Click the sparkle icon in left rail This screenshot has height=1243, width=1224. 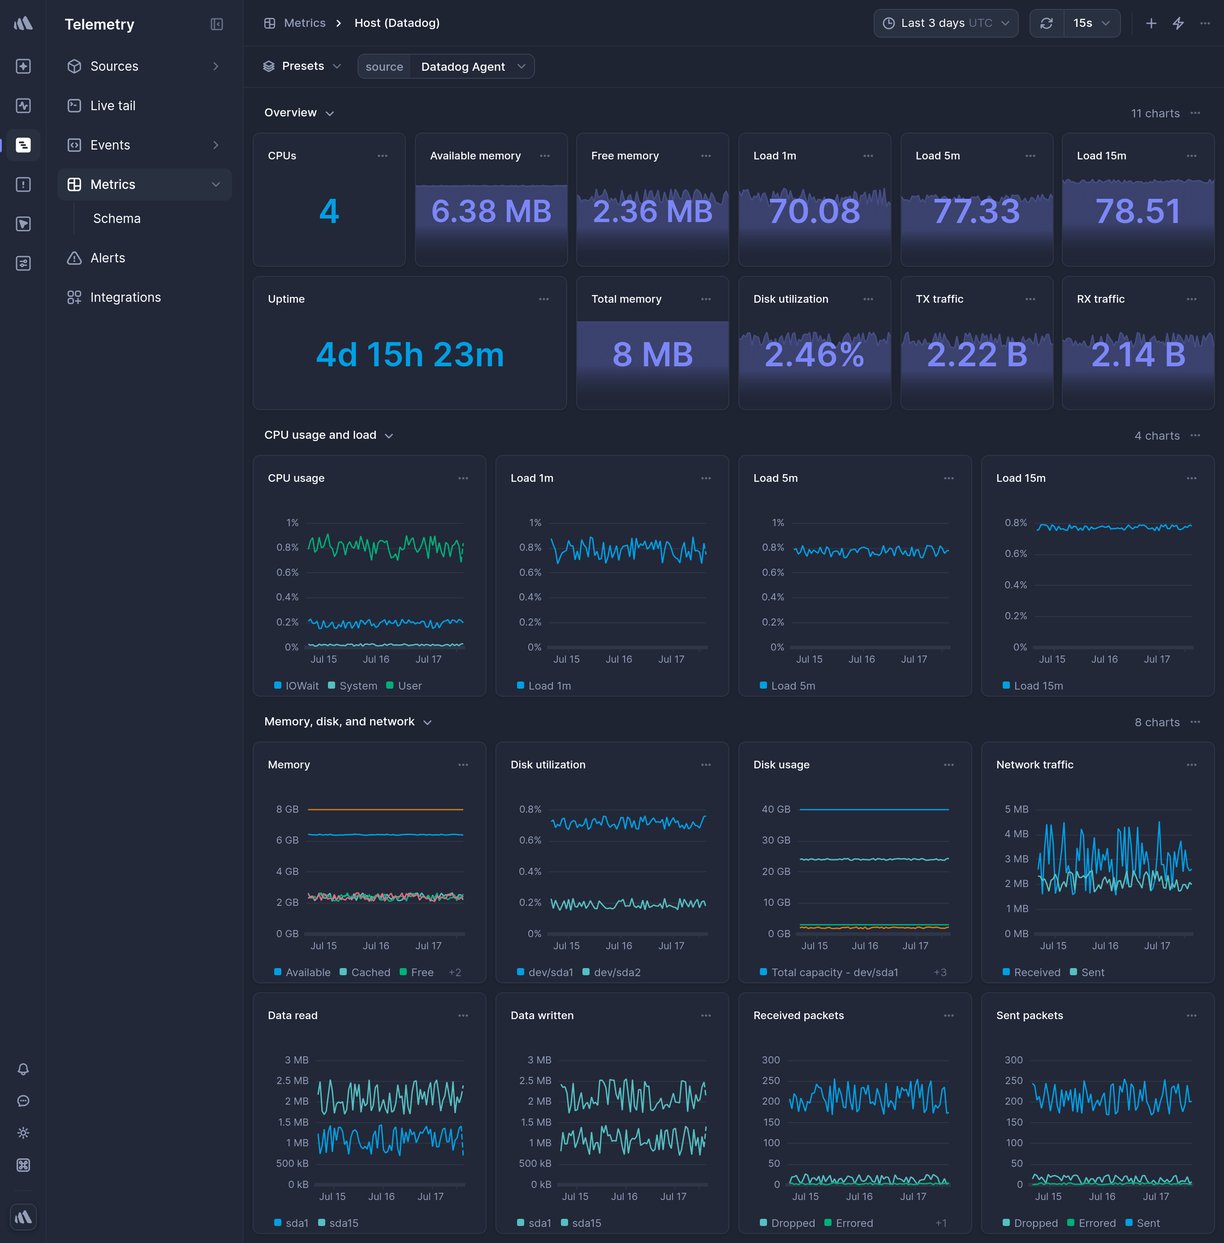coord(23,66)
